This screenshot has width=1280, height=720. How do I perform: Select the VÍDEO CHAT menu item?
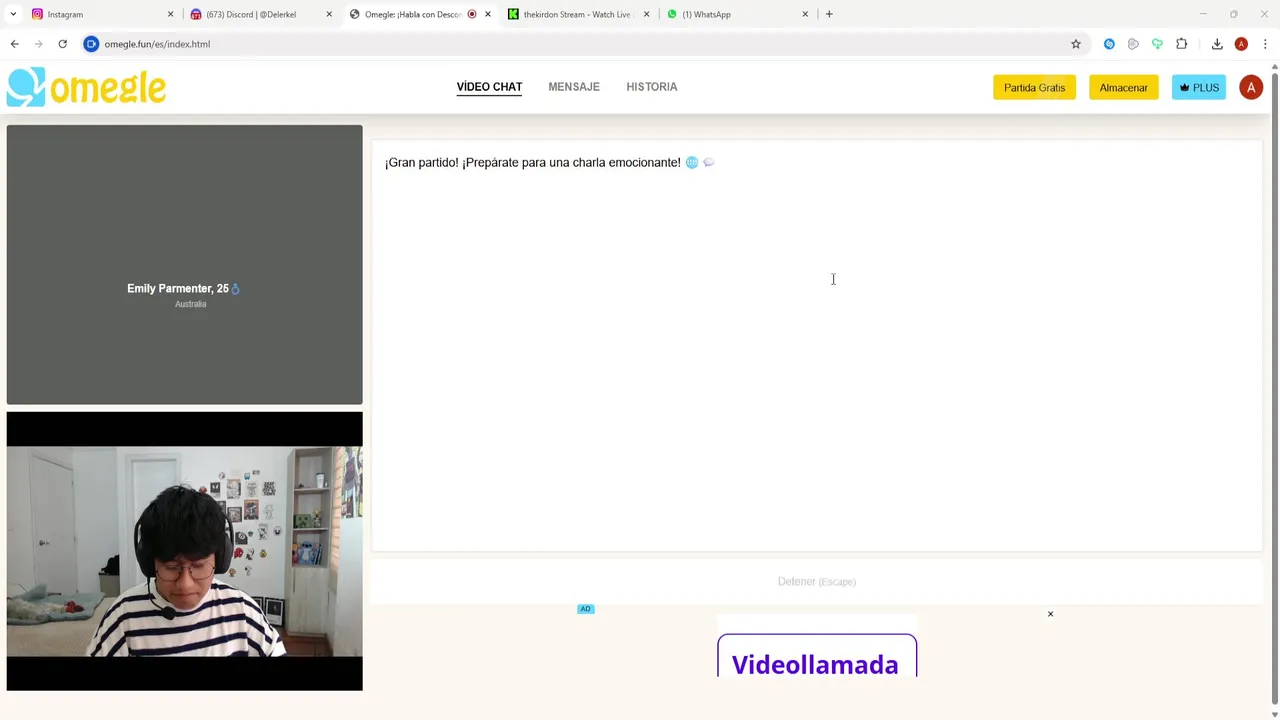pos(489,87)
